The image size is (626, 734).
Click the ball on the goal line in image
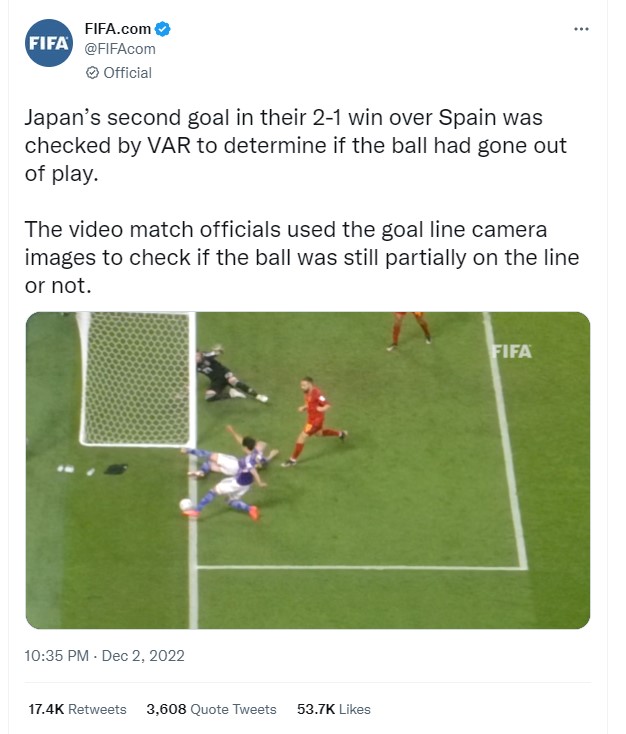tap(186, 505)
